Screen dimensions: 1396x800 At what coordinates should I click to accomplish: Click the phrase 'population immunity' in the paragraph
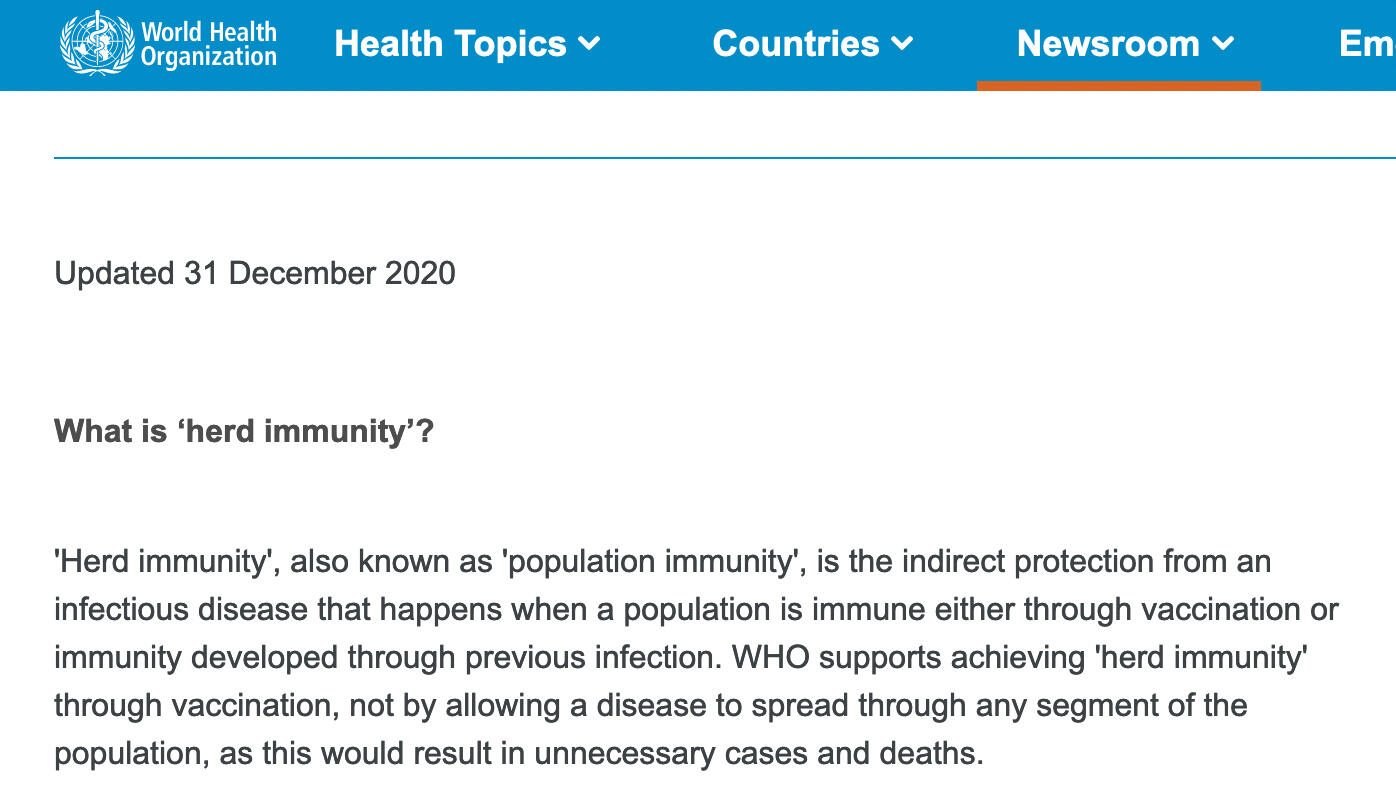tap(653, 562)
